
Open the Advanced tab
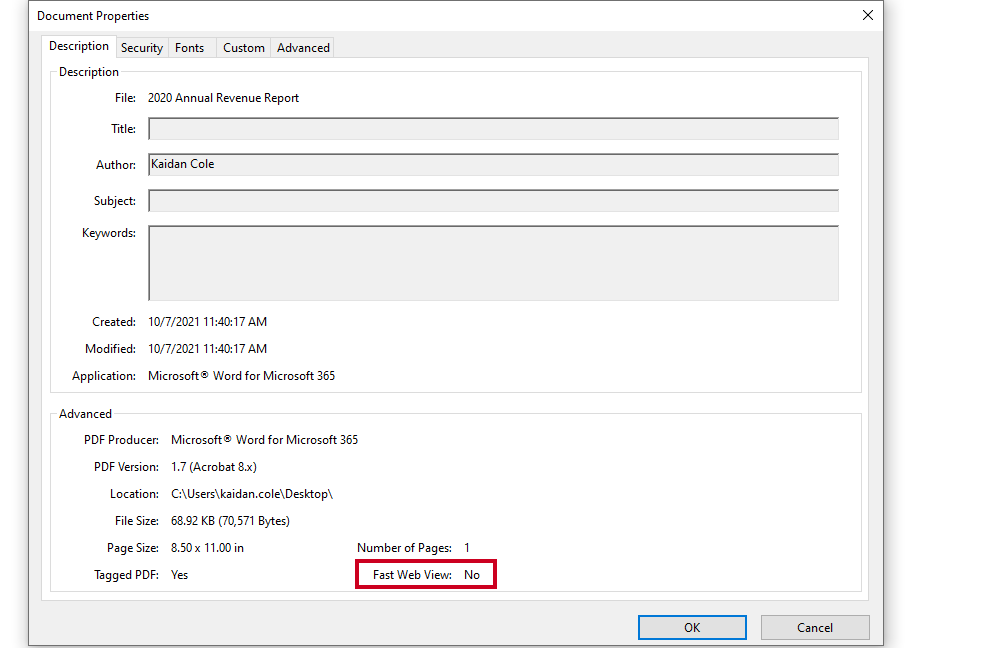pyautogui.click(x=303, y=48)
